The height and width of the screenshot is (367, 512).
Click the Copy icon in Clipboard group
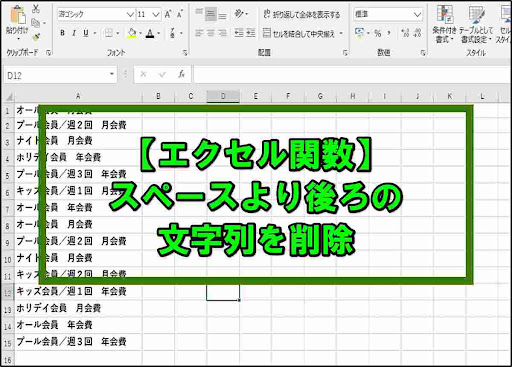point(36,23)
